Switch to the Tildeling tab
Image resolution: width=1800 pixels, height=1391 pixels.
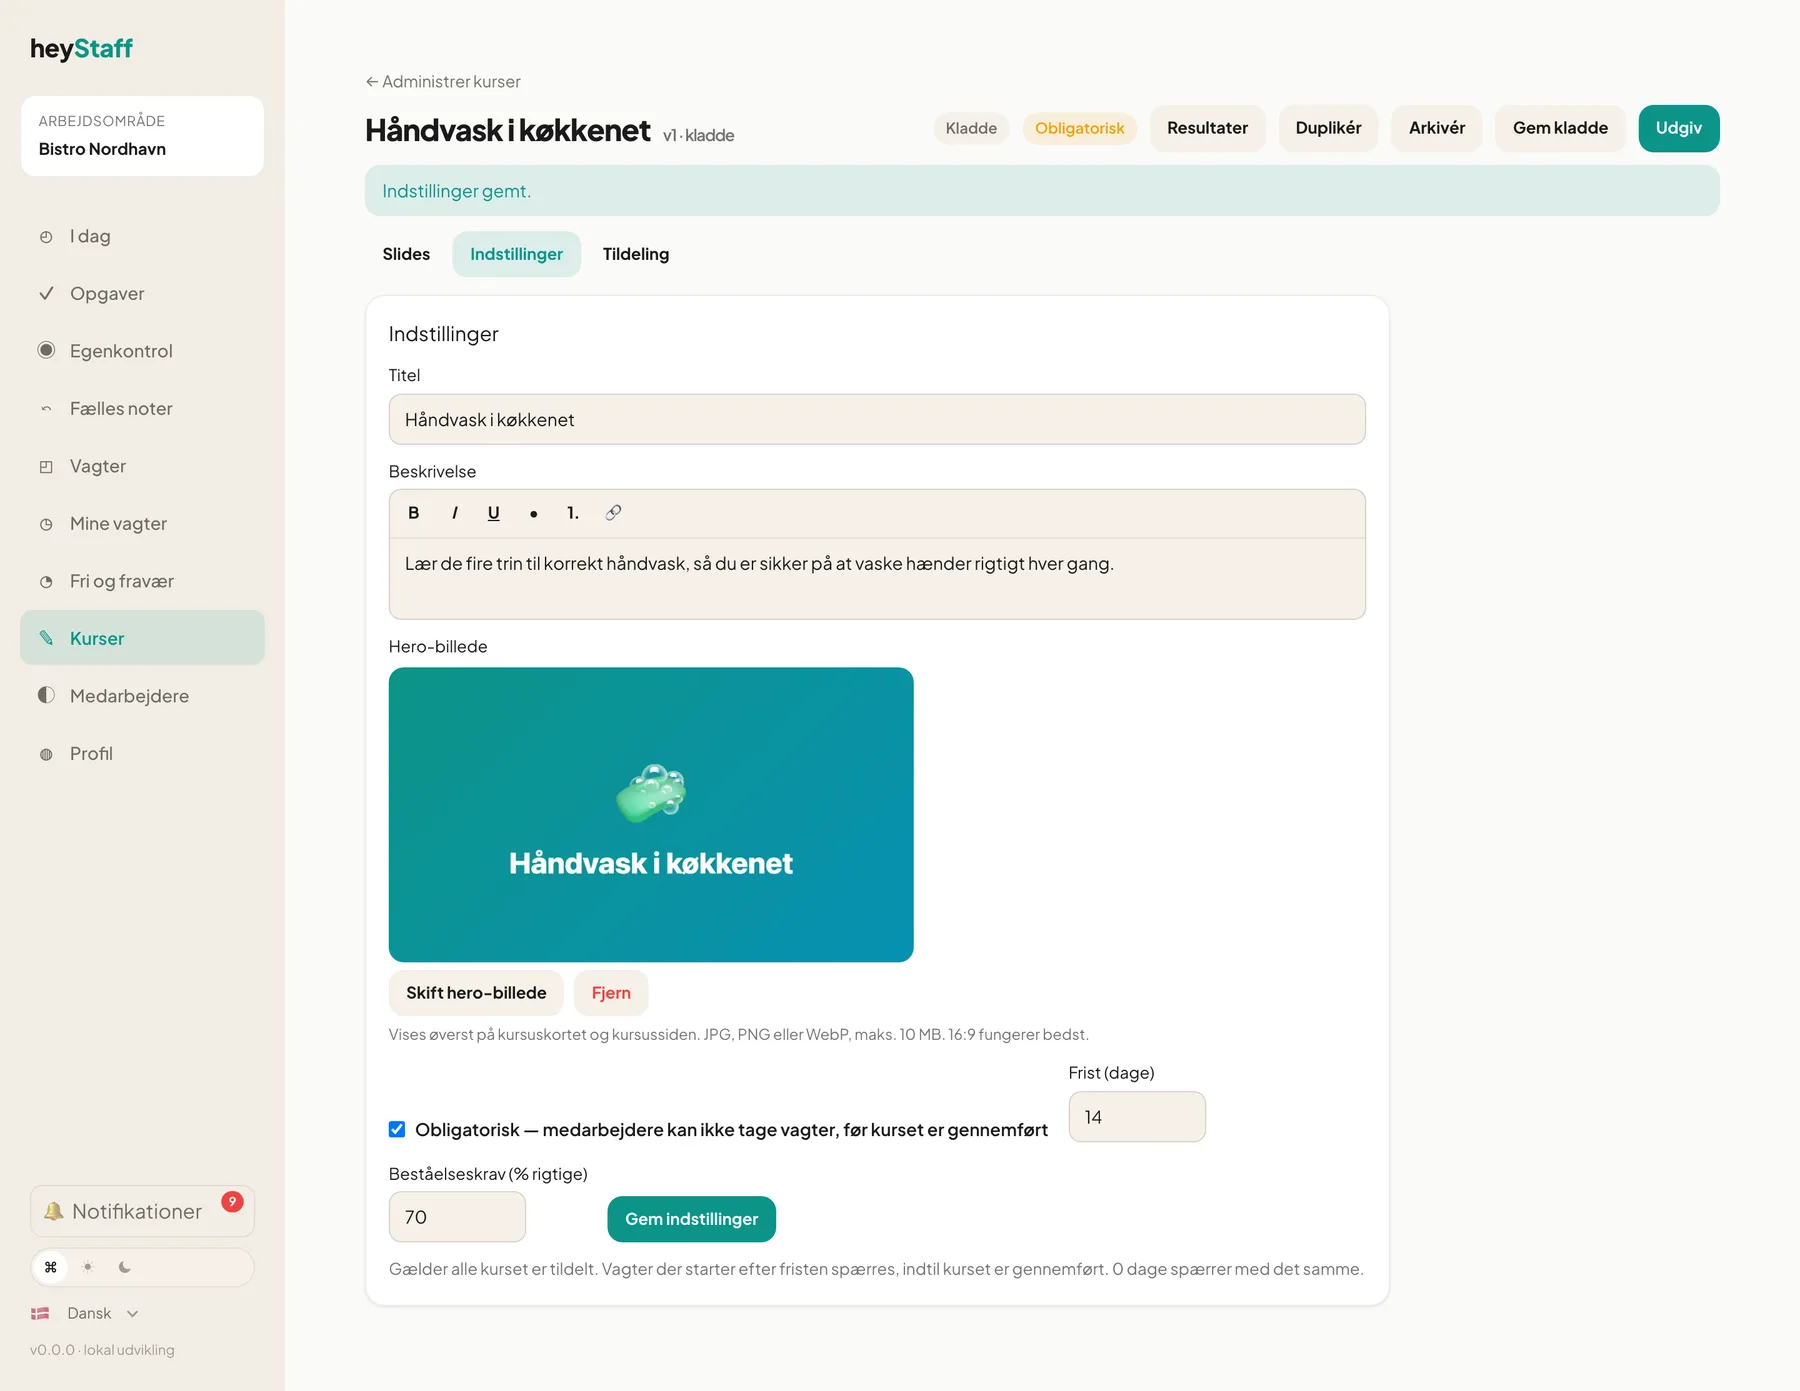tap(636, 254)
